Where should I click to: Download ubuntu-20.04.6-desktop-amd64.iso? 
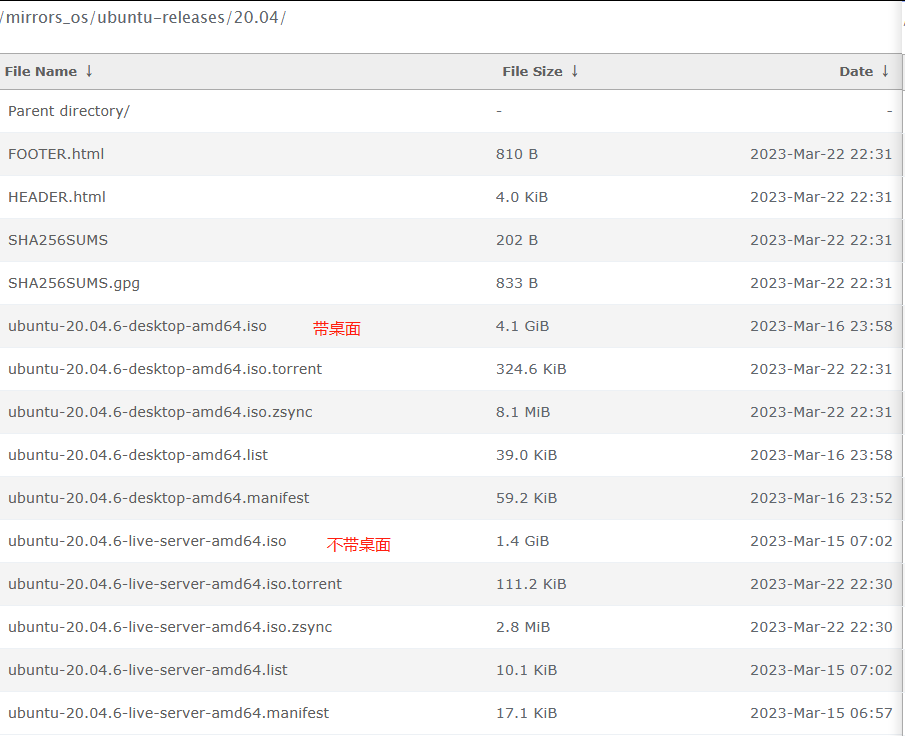click(137, 326)
